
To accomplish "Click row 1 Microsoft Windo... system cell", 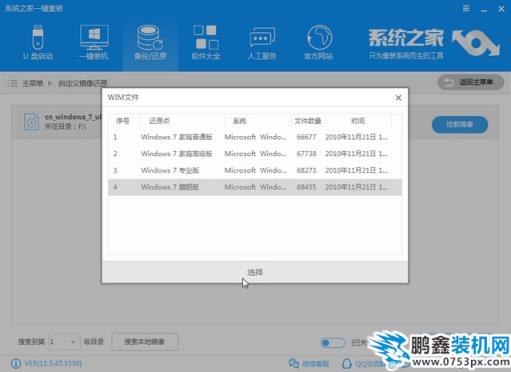I will [x=255, y=137].
